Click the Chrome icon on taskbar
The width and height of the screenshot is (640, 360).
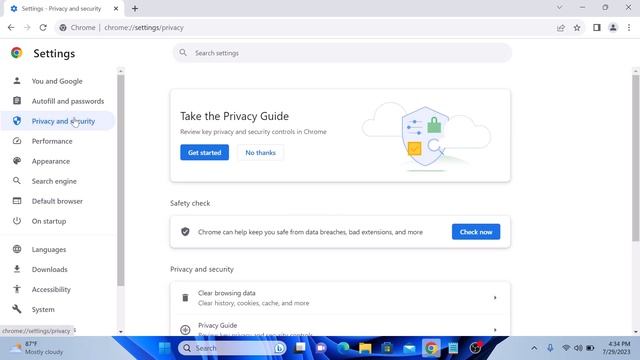pos(431,348)
